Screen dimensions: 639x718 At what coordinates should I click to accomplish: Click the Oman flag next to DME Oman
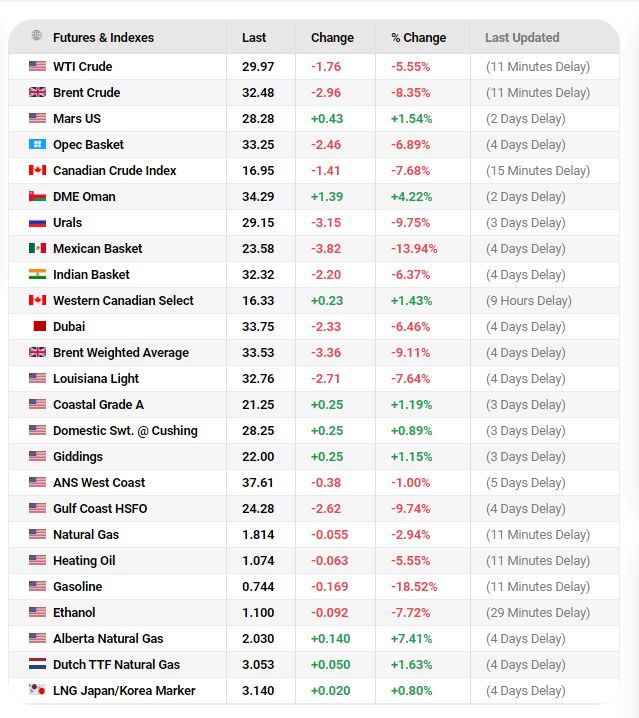click(x=37, y=196)
